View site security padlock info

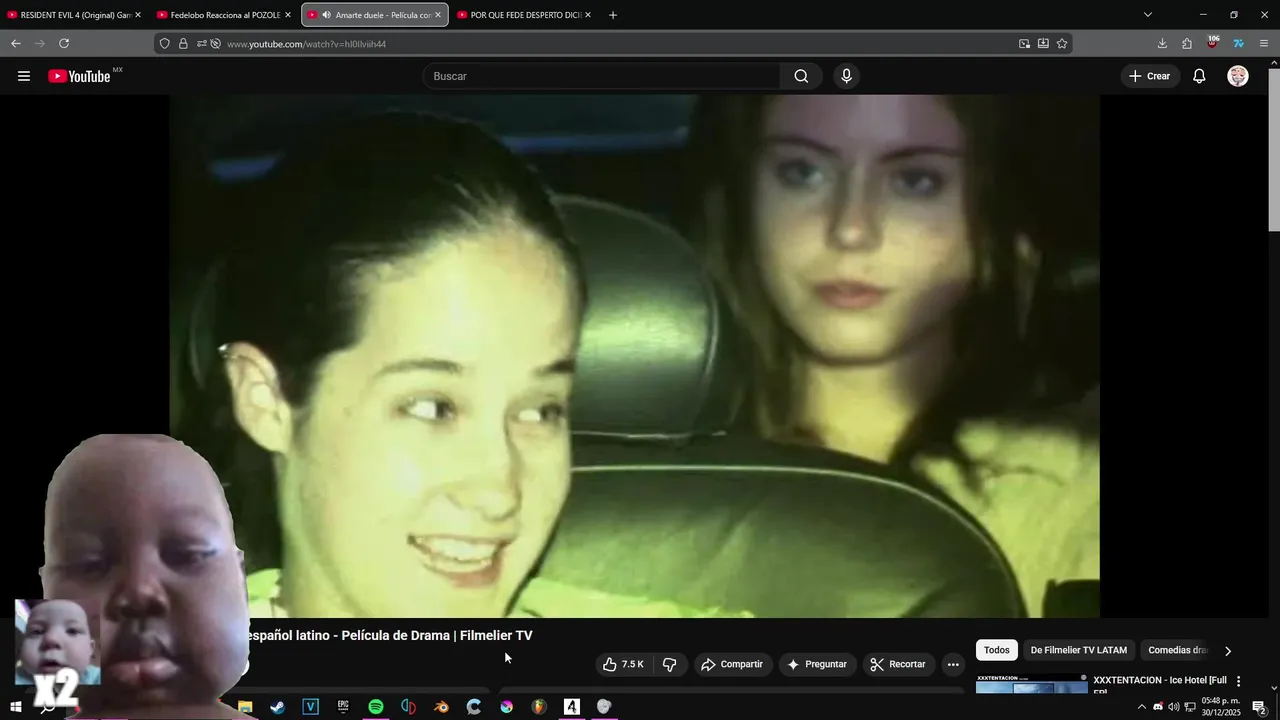click(183, 44)
